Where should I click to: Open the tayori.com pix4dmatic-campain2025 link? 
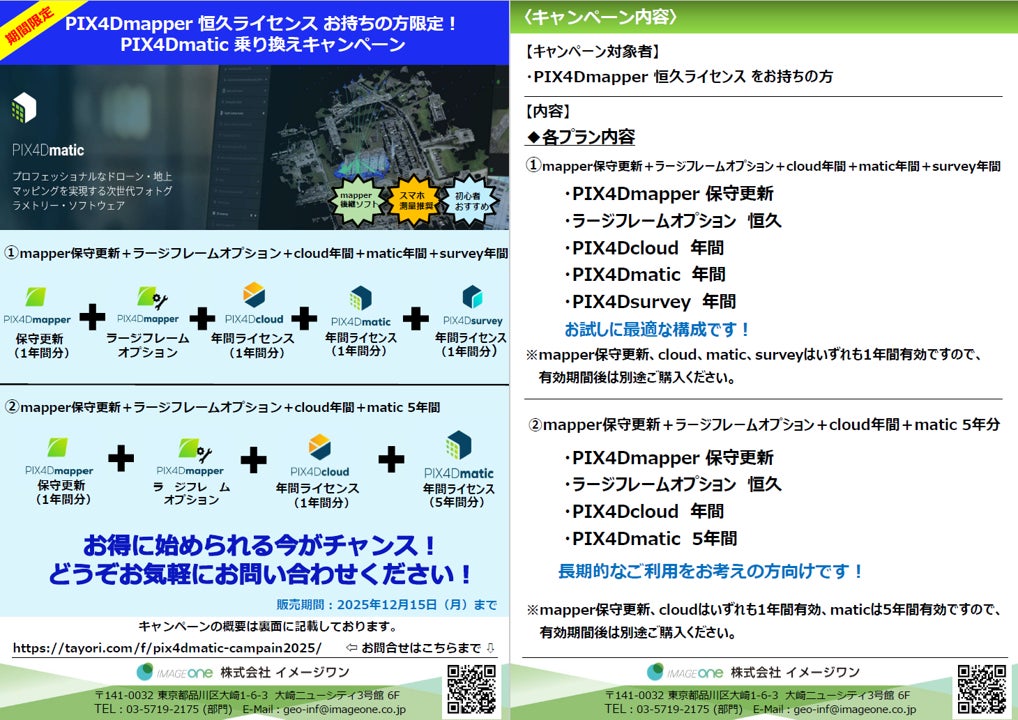(167, 648)
